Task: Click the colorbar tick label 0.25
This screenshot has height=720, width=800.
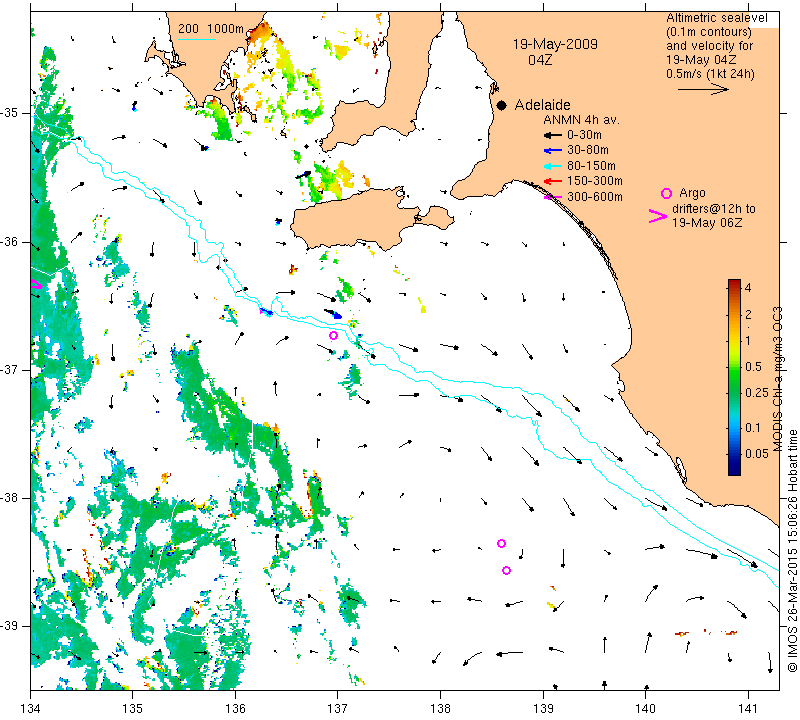Action: point(757,392)
